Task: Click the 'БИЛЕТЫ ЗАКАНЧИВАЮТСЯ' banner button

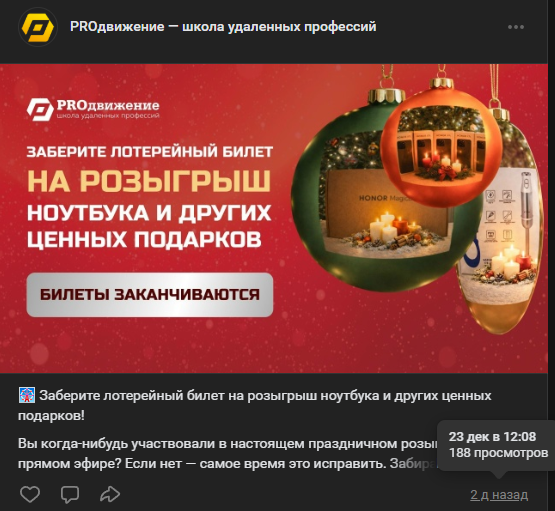Action: [x=150, y=294]
